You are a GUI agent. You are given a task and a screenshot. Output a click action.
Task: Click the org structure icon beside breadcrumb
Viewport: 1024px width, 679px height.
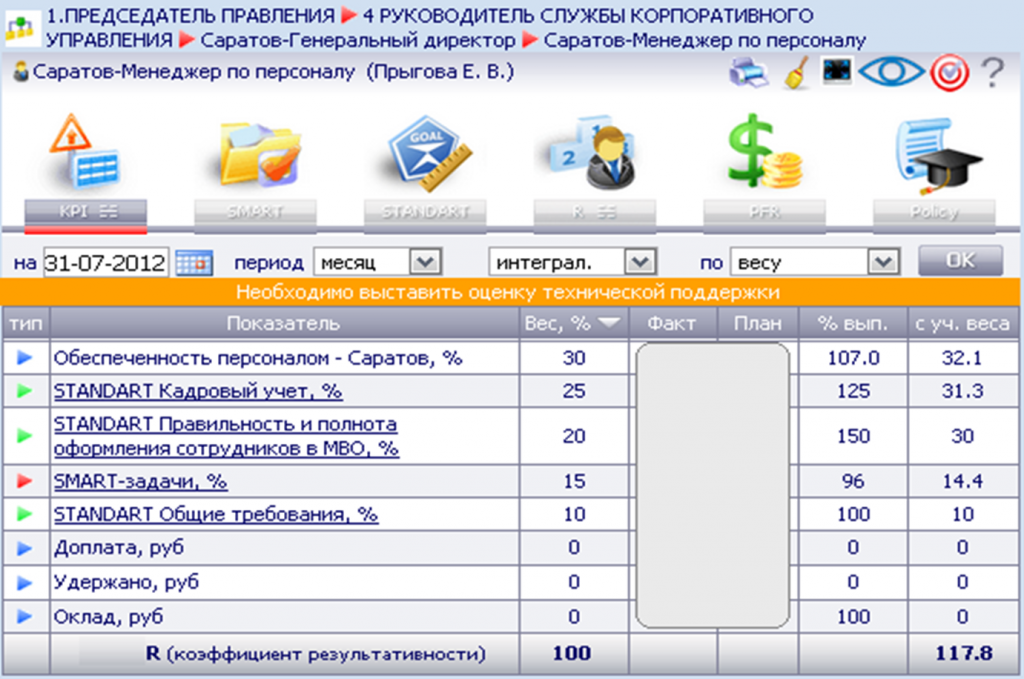(22, 28)
